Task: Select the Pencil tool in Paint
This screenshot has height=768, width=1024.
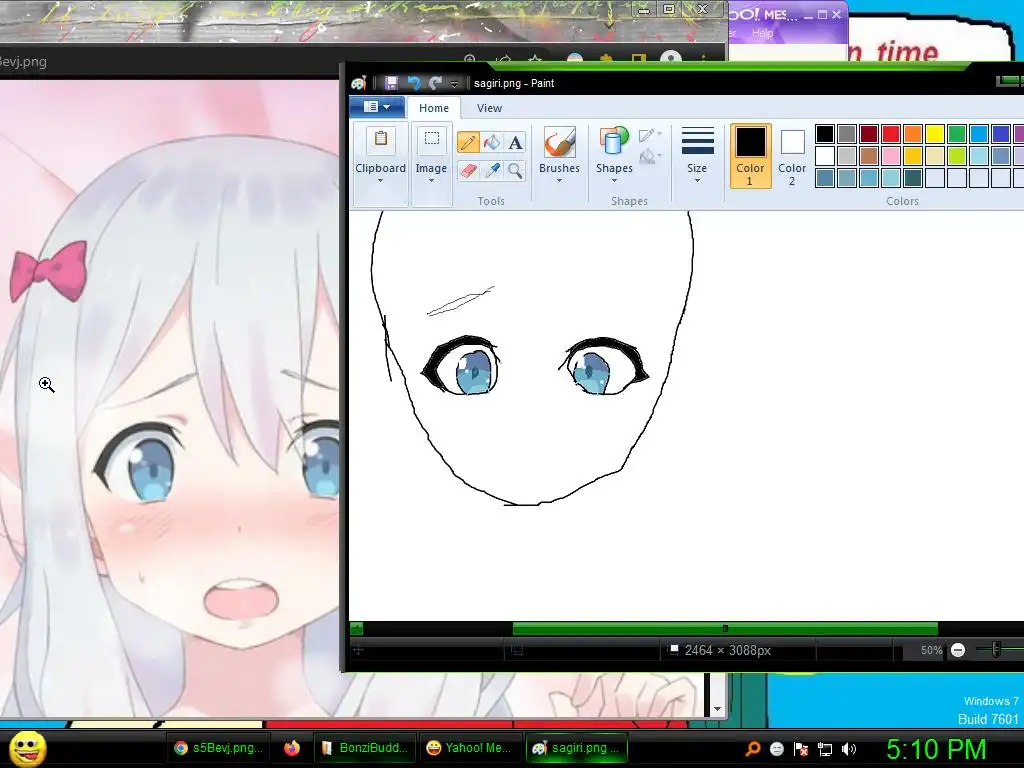Action: click(x=468, y=142)
